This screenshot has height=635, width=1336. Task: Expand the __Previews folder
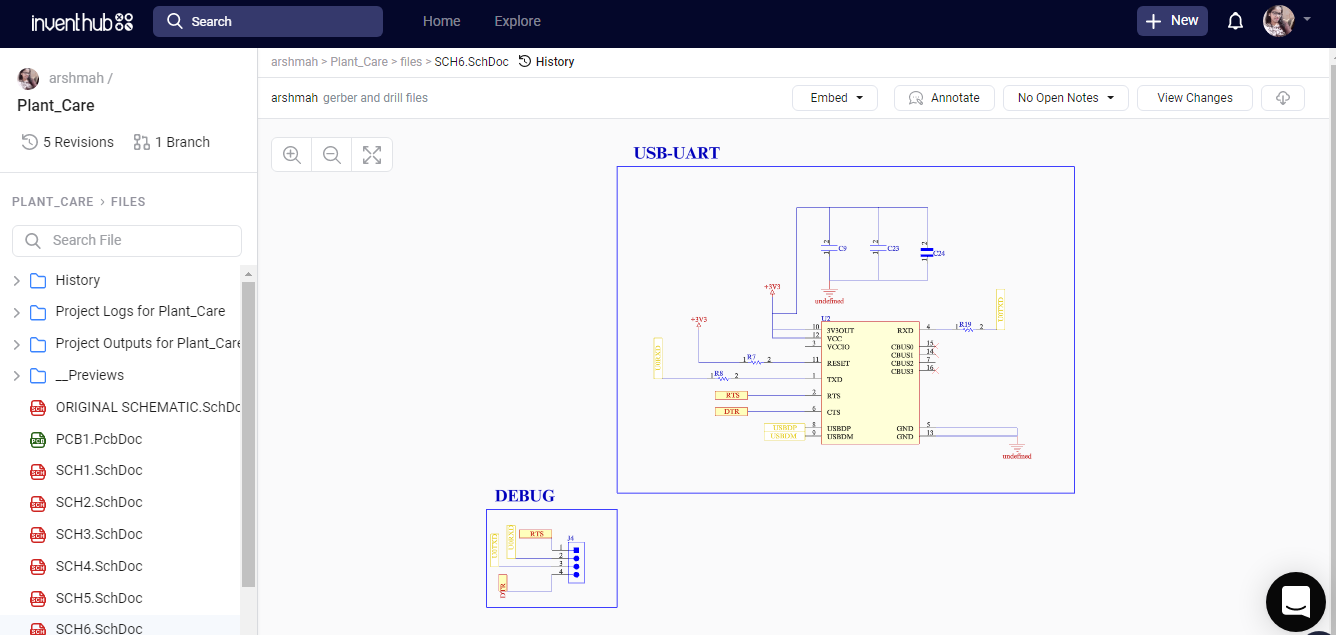point(16,376)
